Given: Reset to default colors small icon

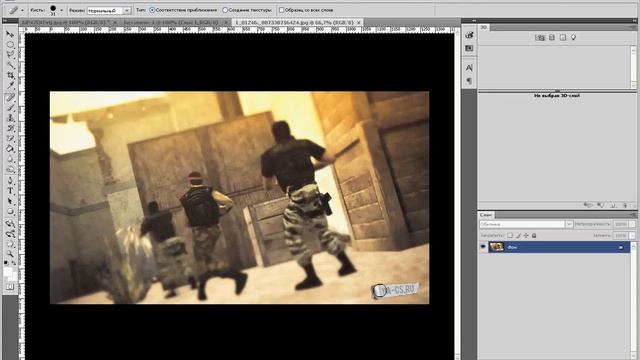Looking at the screenshot, I should (6, 263).
